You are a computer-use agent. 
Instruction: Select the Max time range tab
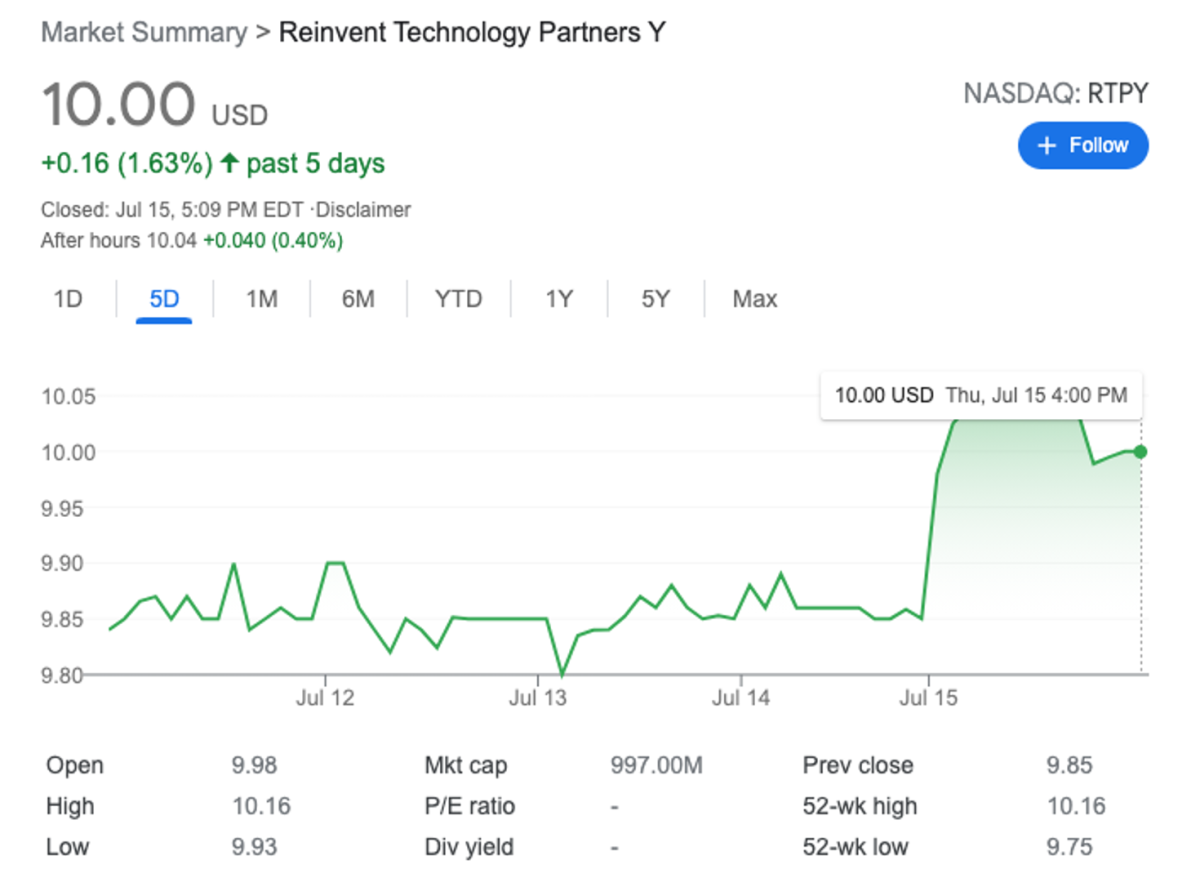tap(755, 299)
